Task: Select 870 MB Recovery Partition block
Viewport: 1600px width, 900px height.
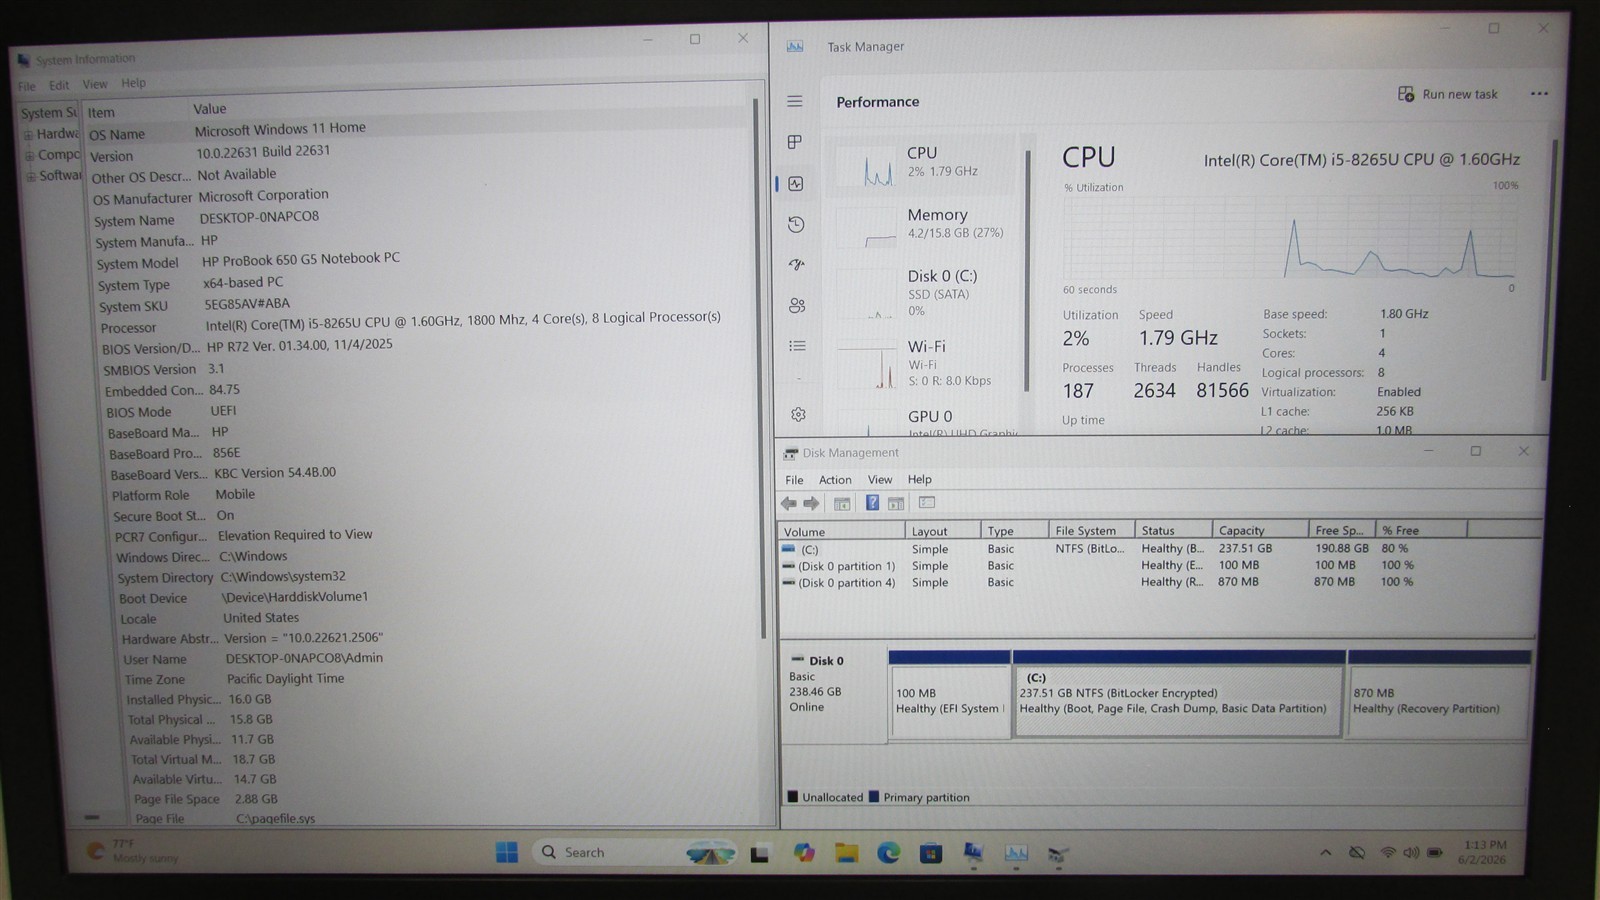Action: [x=1439, y=695]
